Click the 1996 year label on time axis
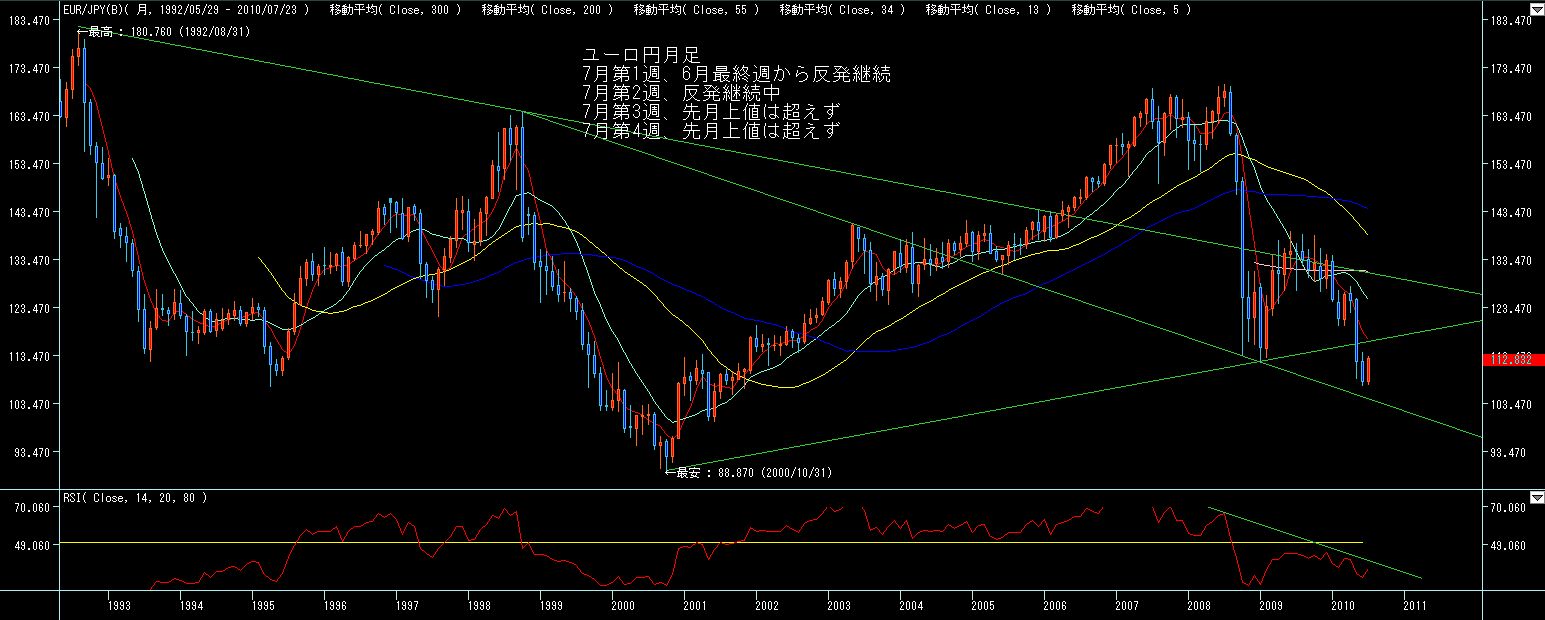The image size is (1545, 620). point(335,605)
